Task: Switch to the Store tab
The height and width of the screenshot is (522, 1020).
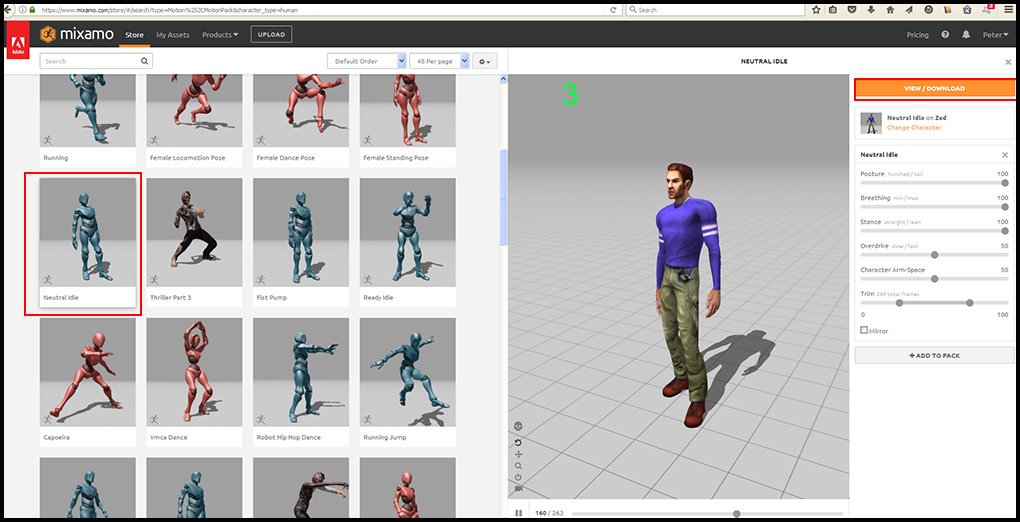Action: [x=134, y=34]
